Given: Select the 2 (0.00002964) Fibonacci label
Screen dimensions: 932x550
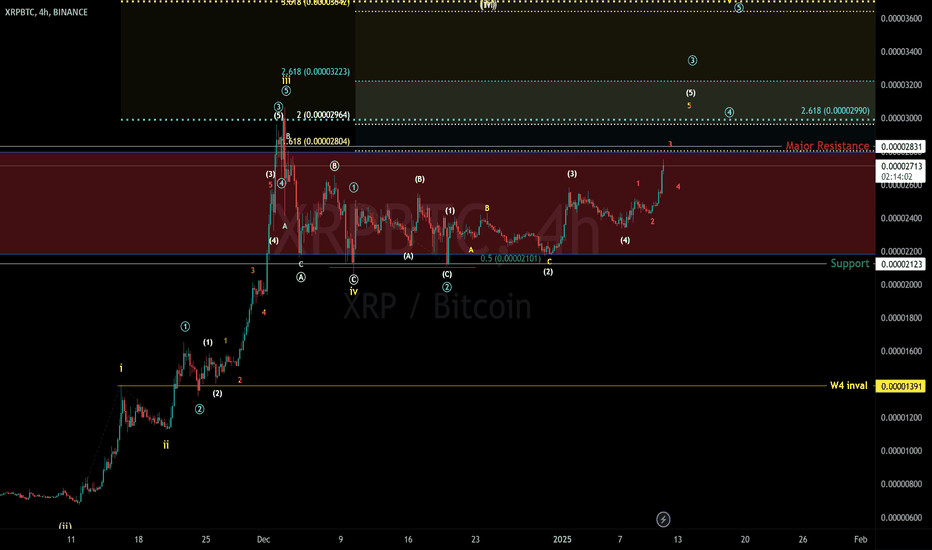Looking at the screenshot, I should [x=323, y=115].
